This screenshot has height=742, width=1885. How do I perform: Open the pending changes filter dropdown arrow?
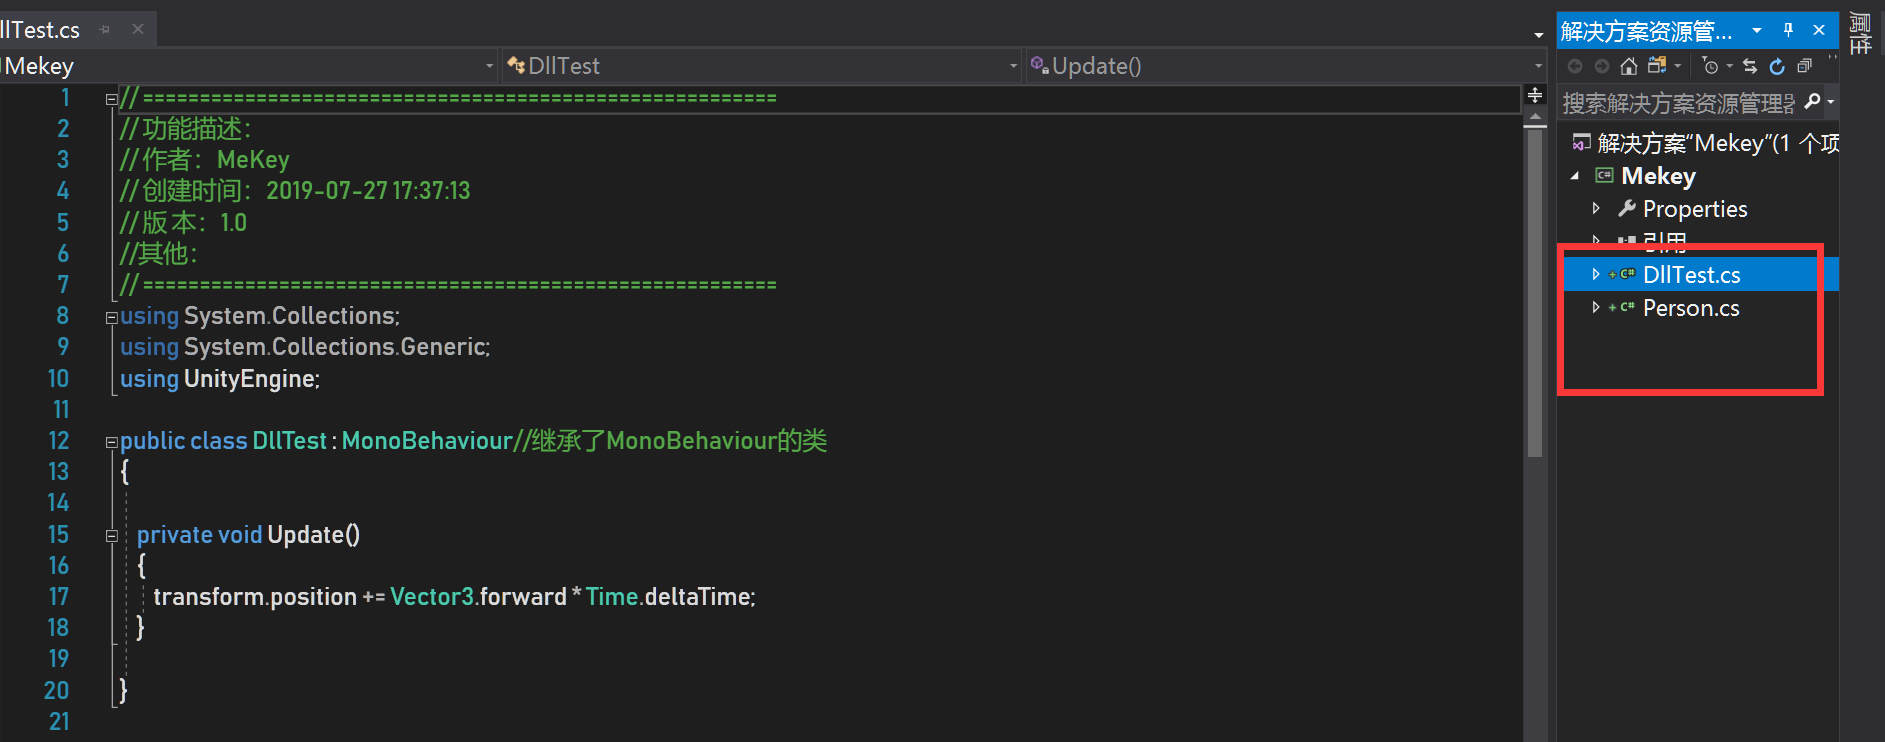click(1729, 66)
